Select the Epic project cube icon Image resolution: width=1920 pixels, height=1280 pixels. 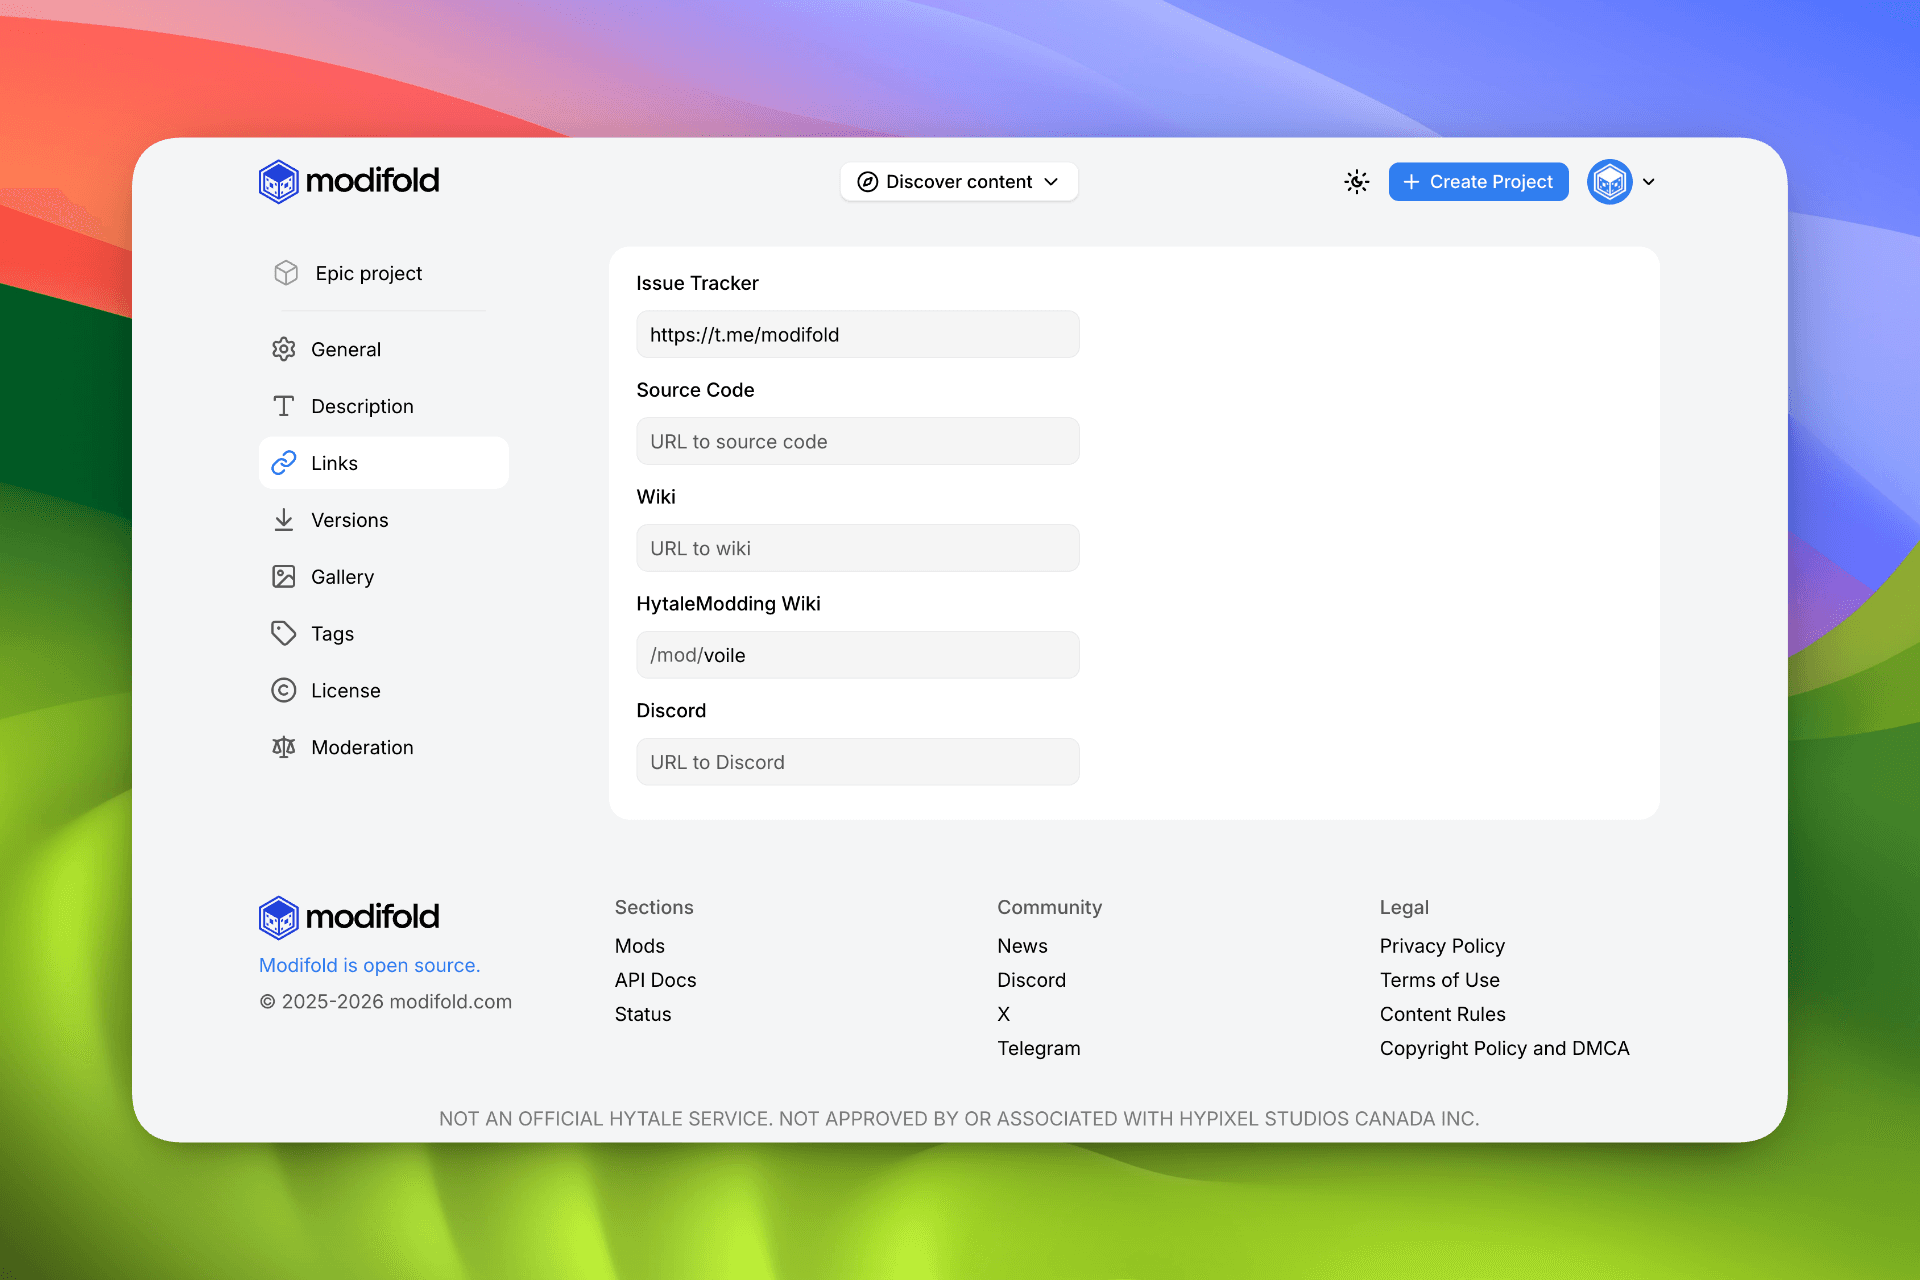click(286, 273)
